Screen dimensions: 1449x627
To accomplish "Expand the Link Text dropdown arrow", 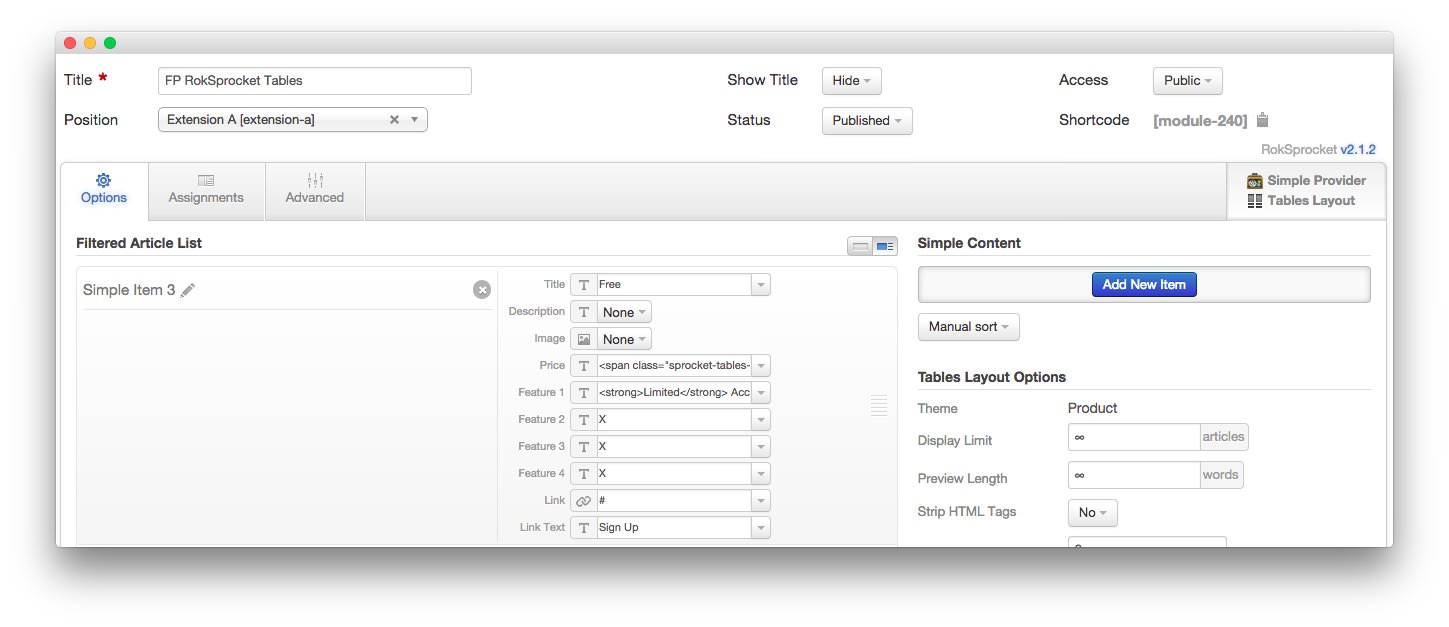I will (761, 528).
